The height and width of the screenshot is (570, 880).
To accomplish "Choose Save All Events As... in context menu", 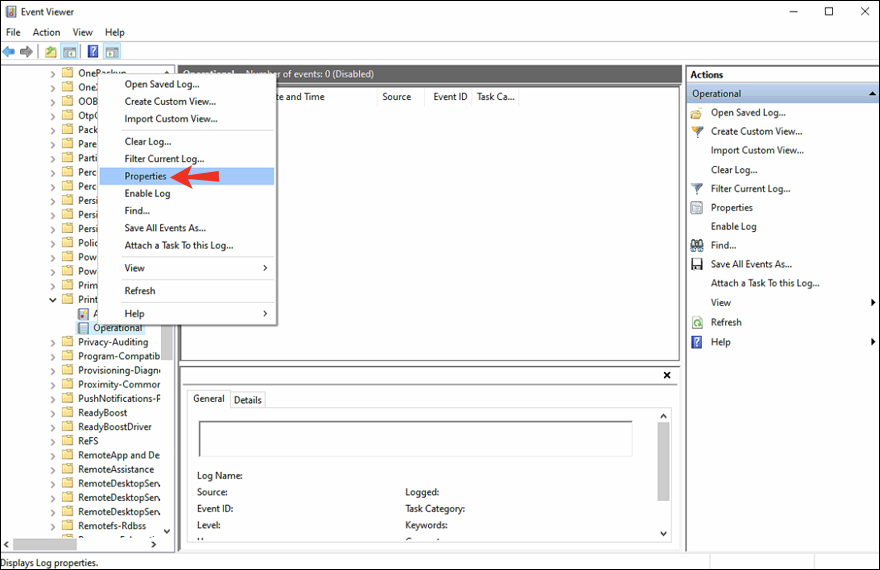I will click(x=187, y=228).
